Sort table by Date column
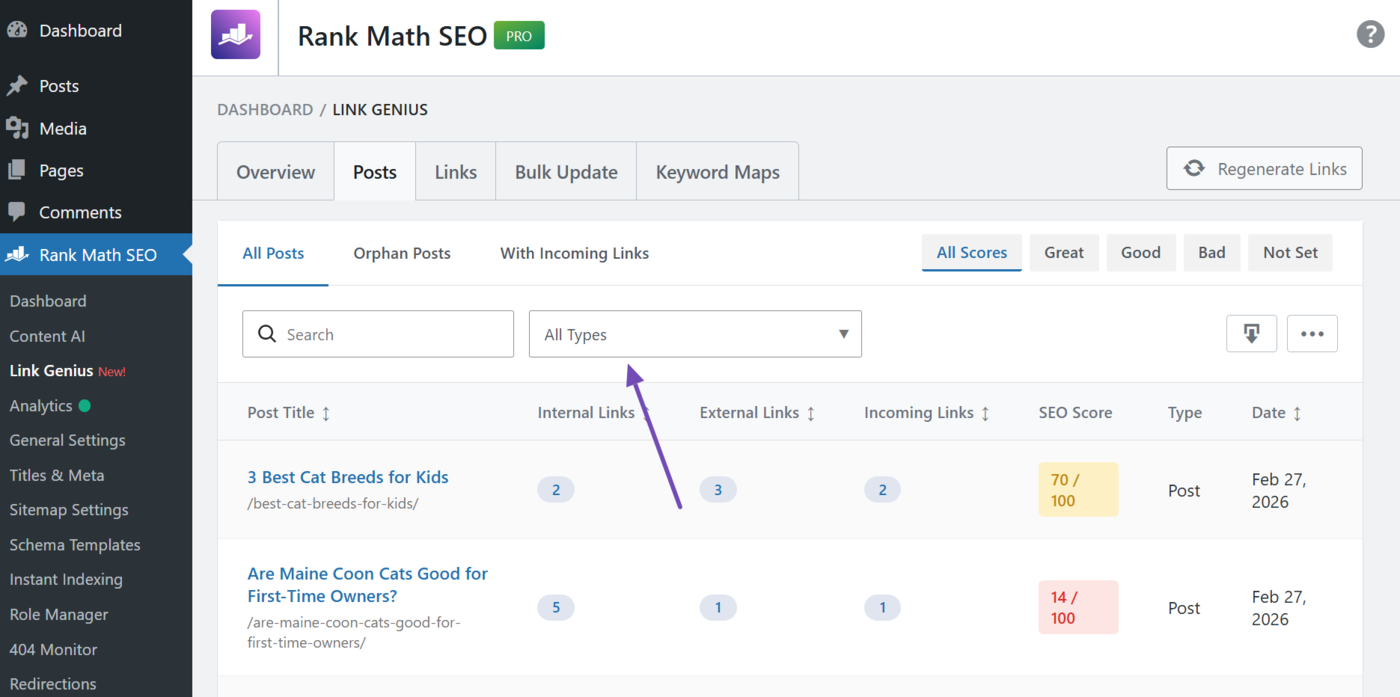This screenshot has width=1400, height=697. [x=1297, y=413]
